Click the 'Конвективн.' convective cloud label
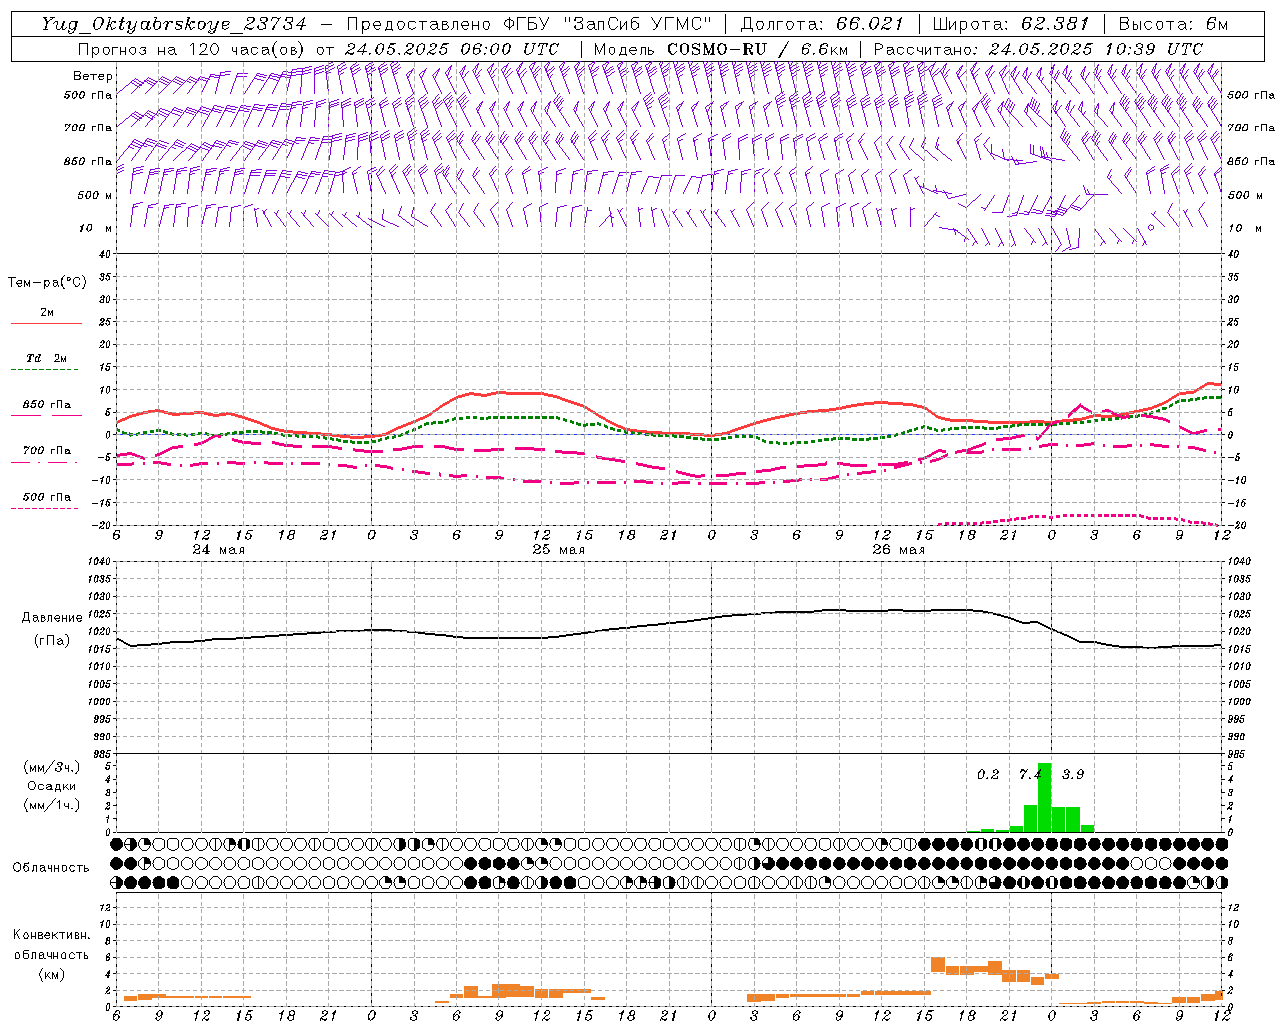Viewport: 1280px width, 1024px height. (51, 935)
